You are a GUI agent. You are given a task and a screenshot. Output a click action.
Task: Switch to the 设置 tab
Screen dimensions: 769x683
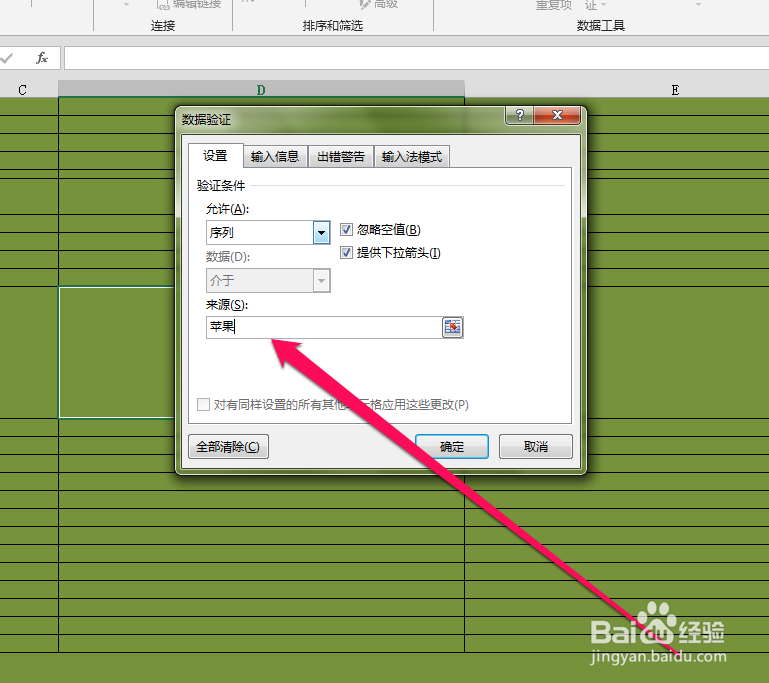pos(215,156)
